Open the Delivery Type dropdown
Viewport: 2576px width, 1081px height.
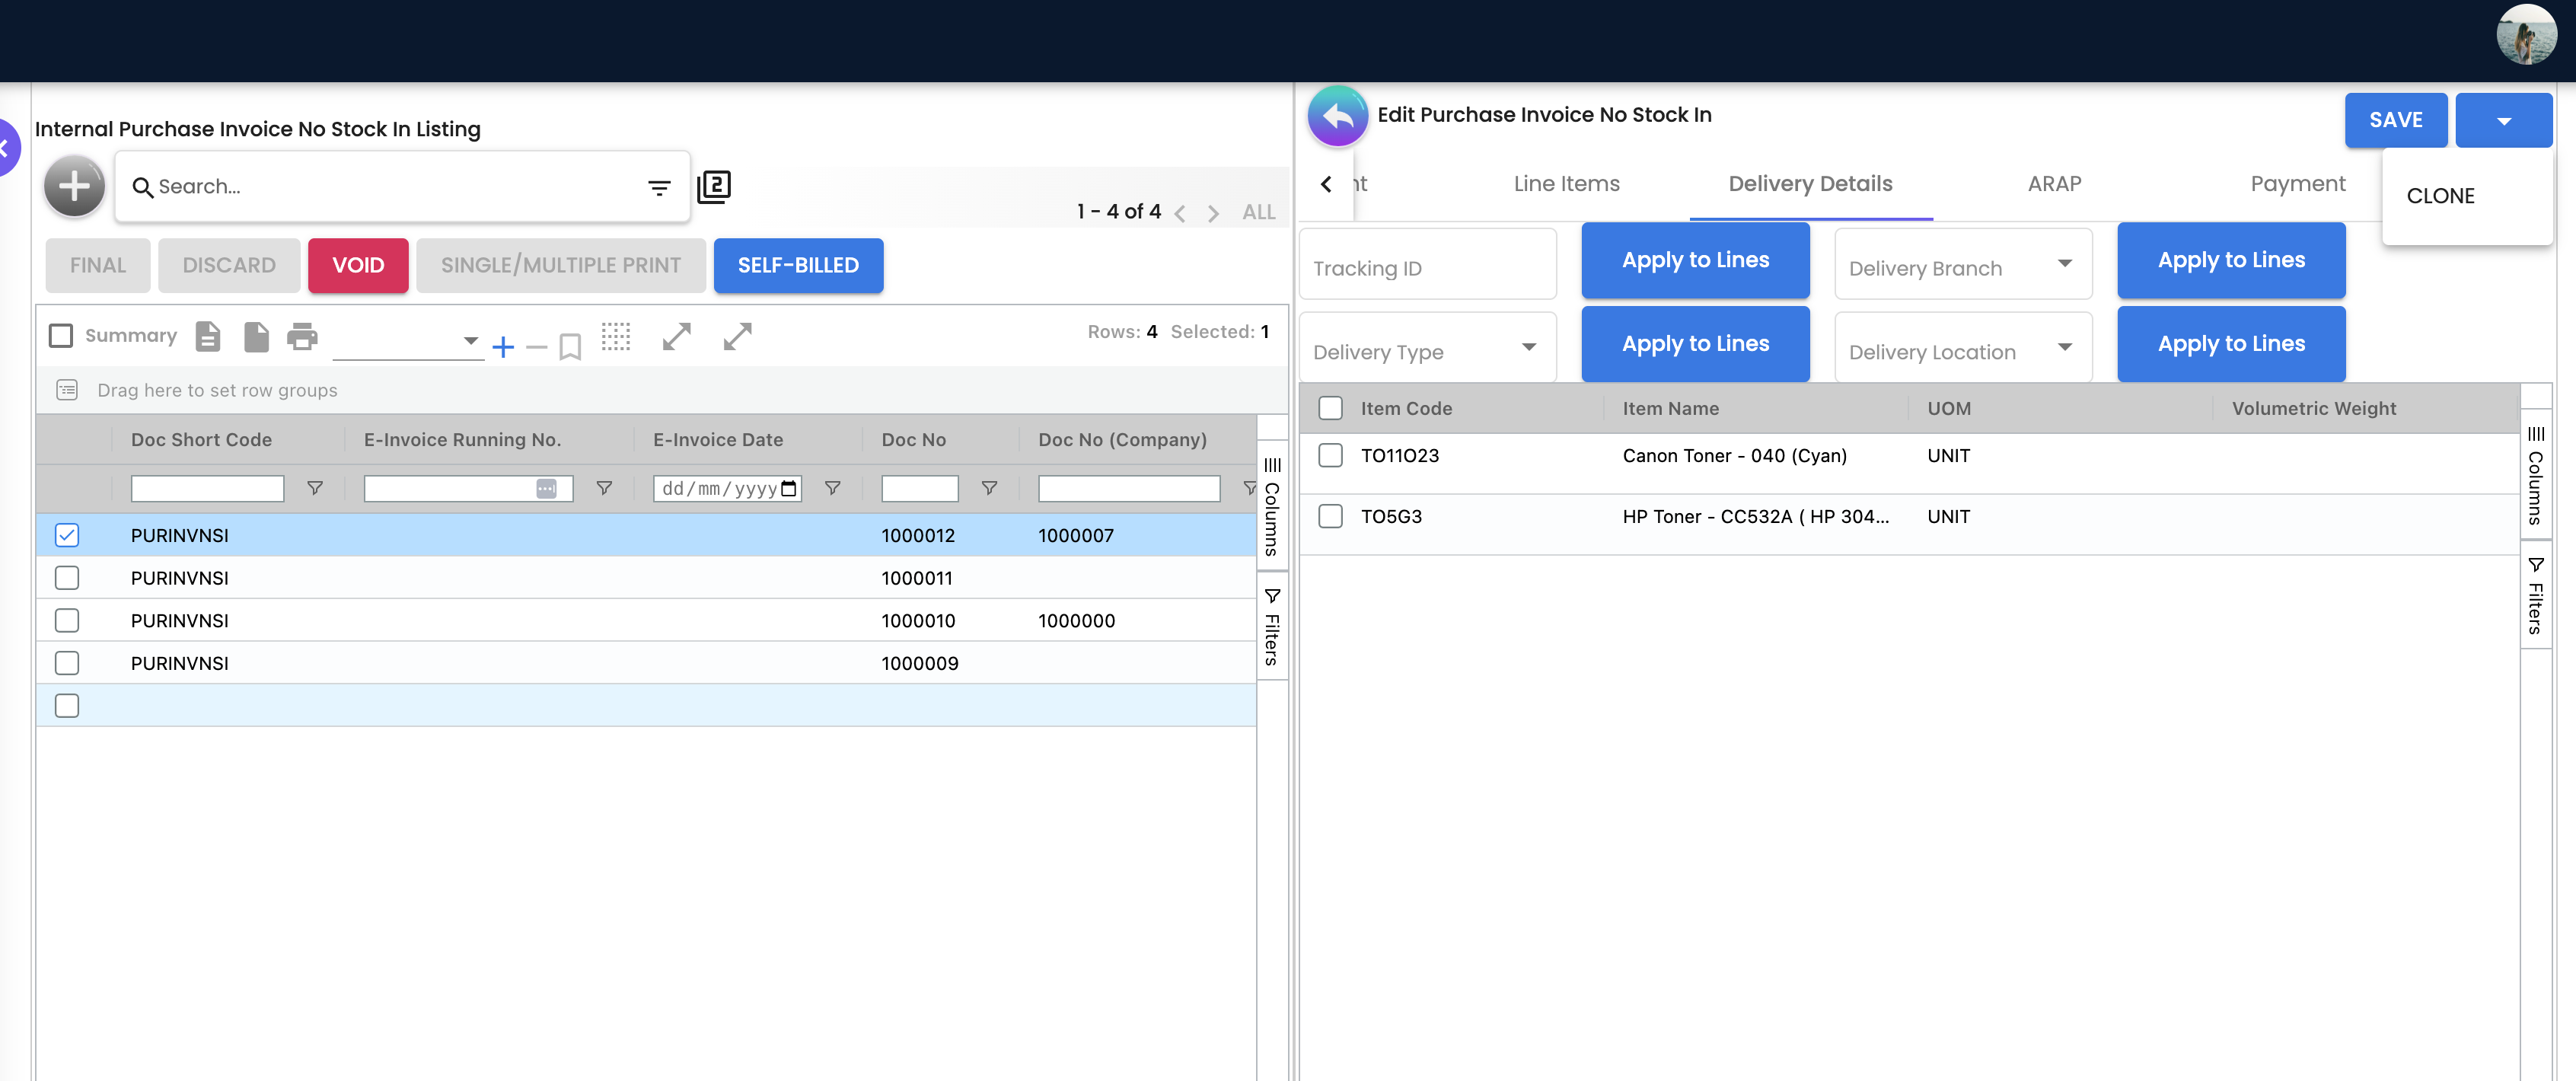pyautogui.click(x=1427, y=347)
